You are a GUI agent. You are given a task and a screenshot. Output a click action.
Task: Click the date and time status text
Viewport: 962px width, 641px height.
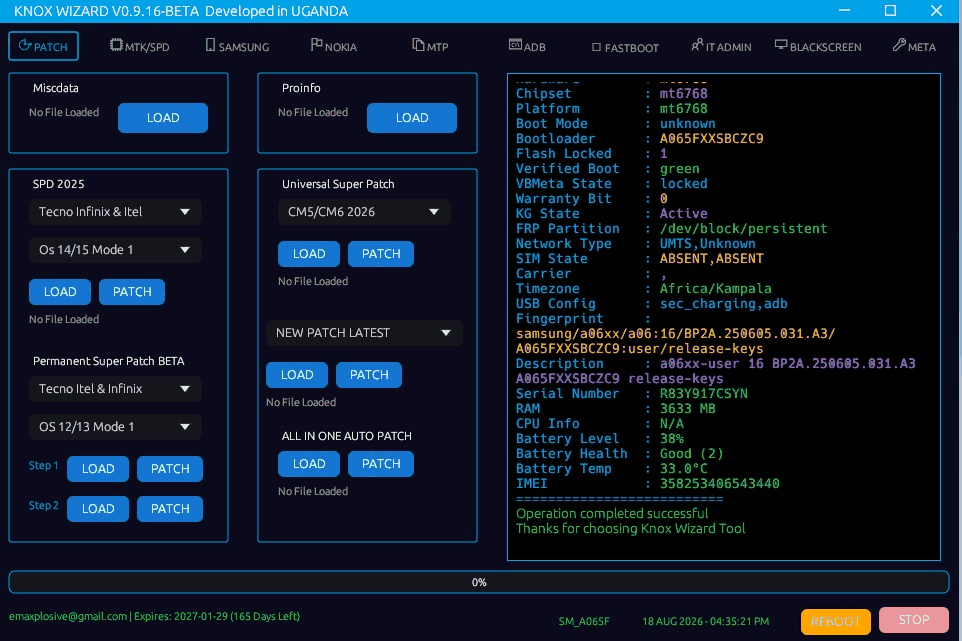(706, 621)
